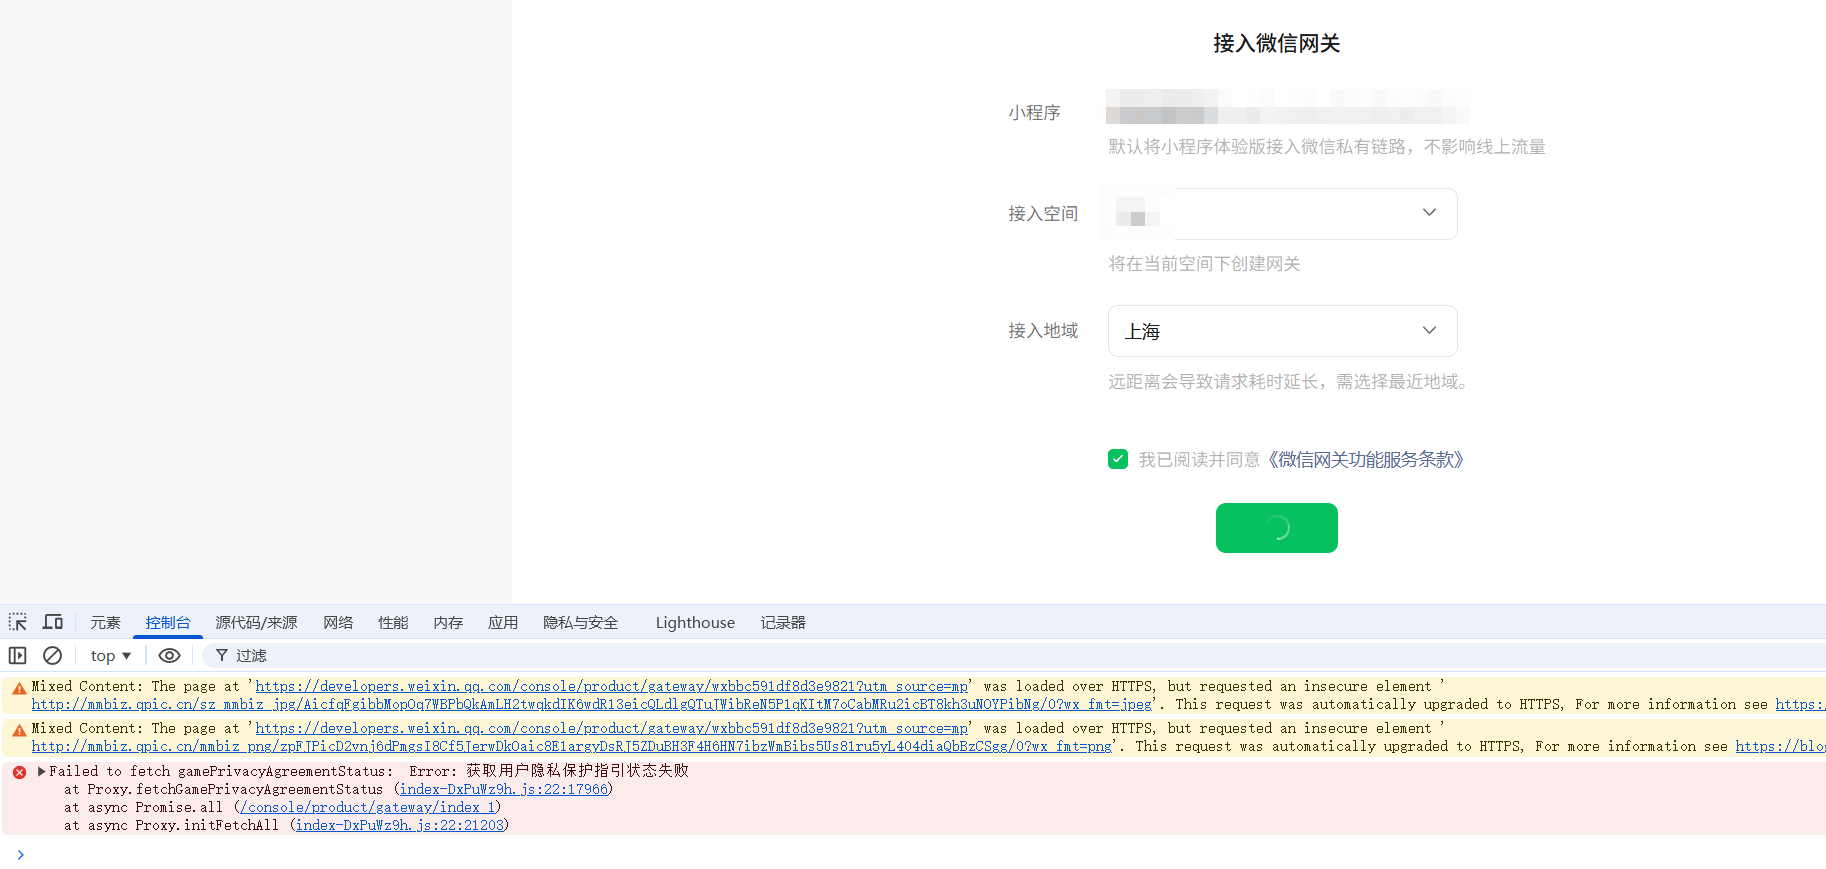Open the 隐私与安全 tab

click(580, 622)
